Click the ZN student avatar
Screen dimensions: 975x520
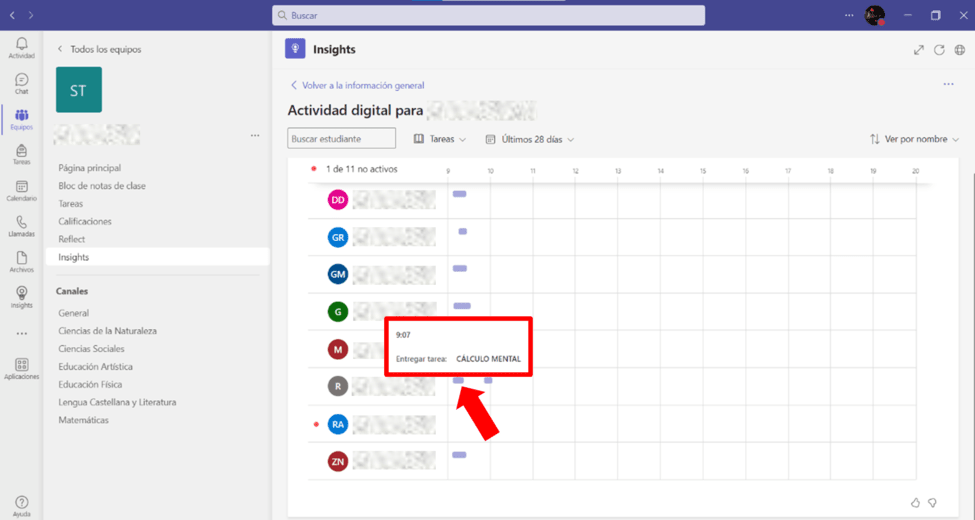(x=338, y=462)
